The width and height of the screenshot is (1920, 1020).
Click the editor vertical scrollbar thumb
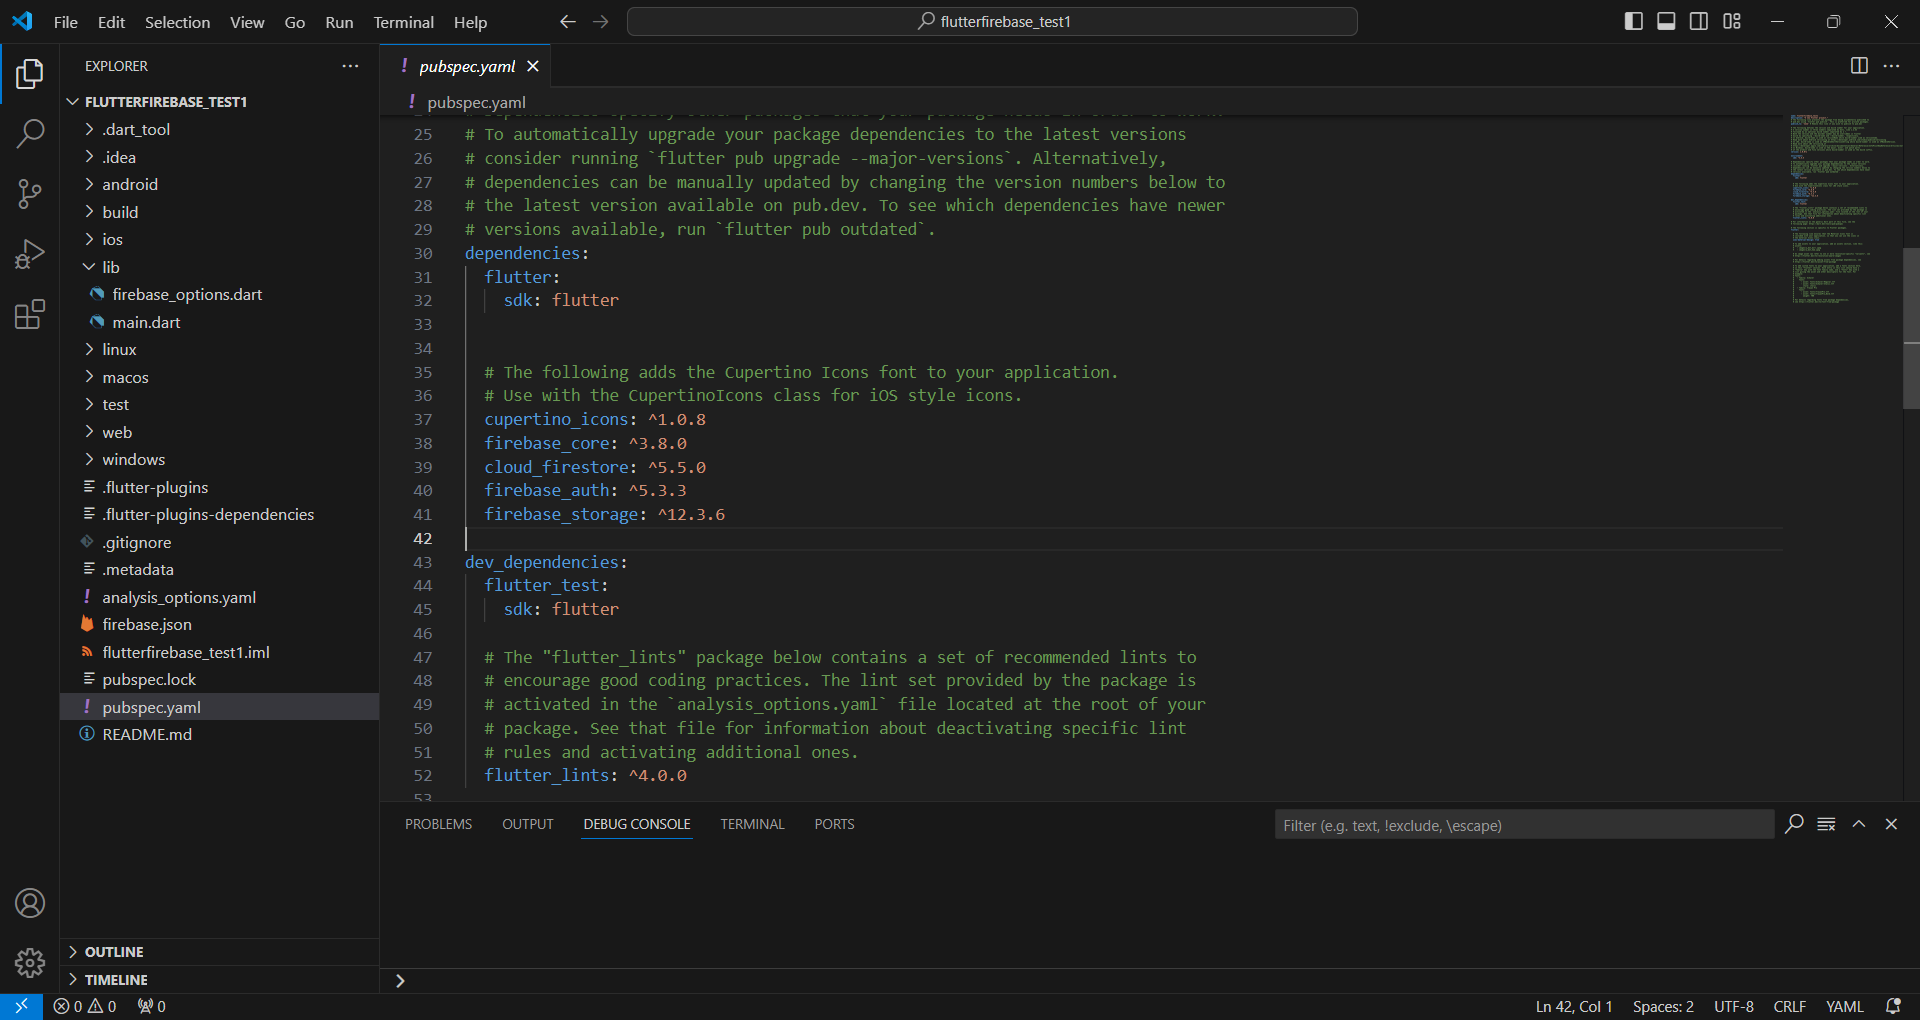tap(1911, 328)
